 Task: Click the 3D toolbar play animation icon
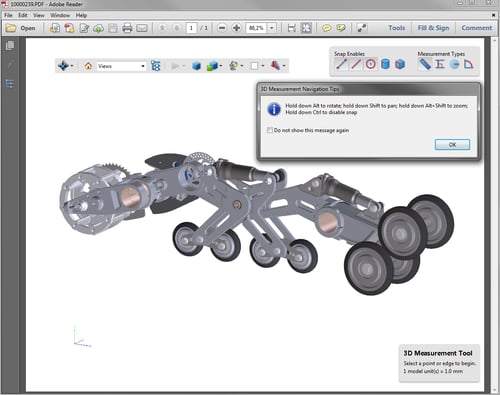175,66
